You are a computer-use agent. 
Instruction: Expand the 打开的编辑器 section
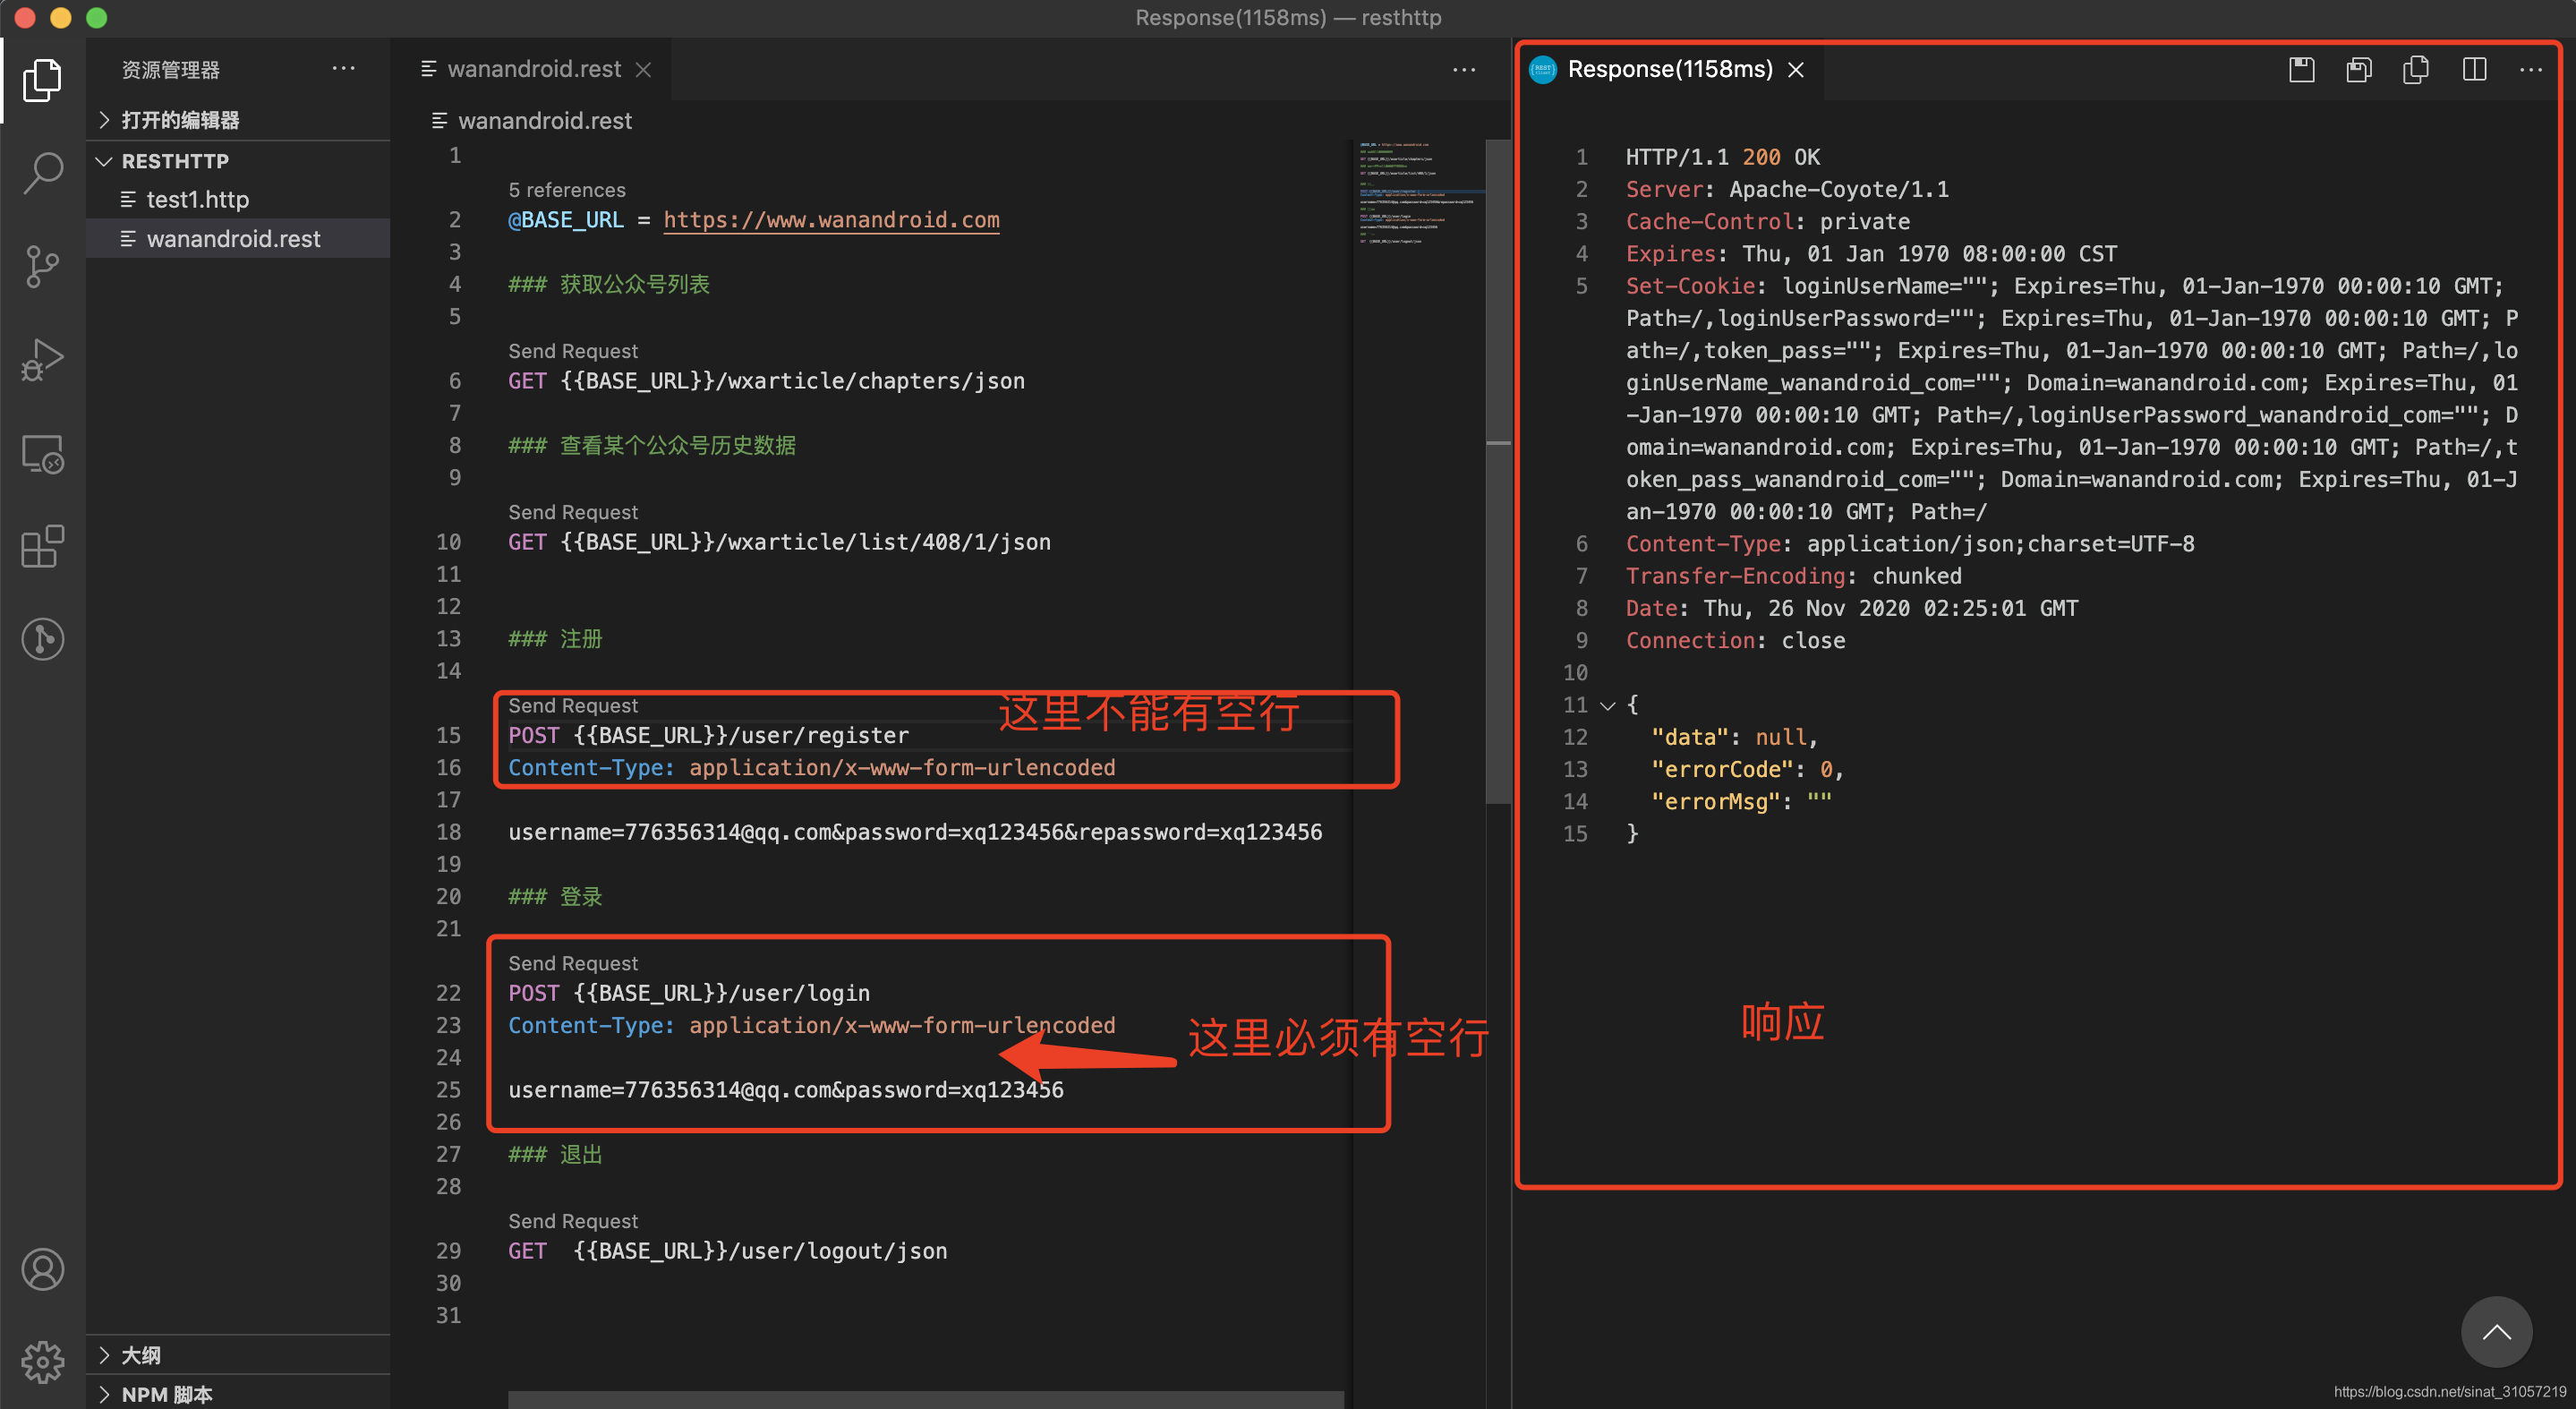tap(104, 119)
